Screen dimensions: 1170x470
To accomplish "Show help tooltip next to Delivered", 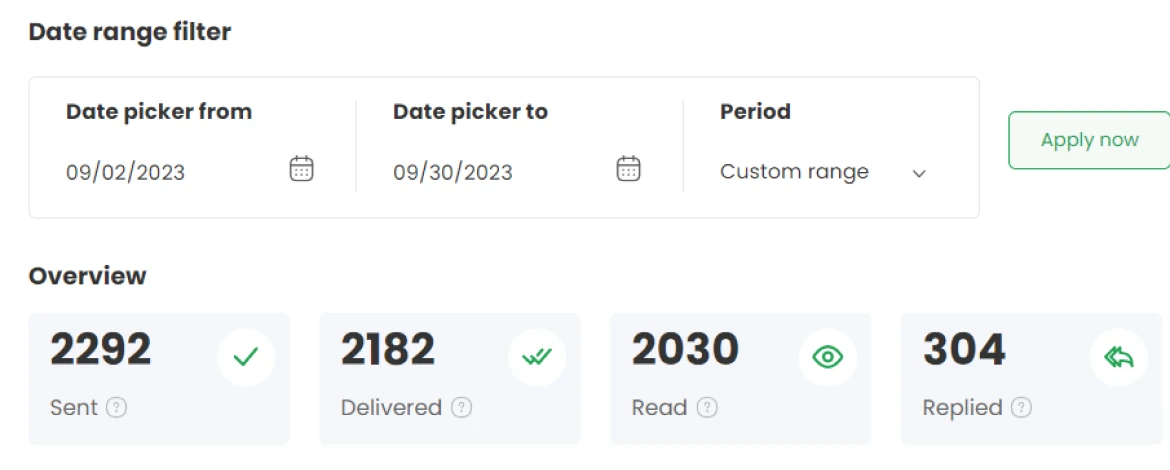I will [x=462, y=408].
